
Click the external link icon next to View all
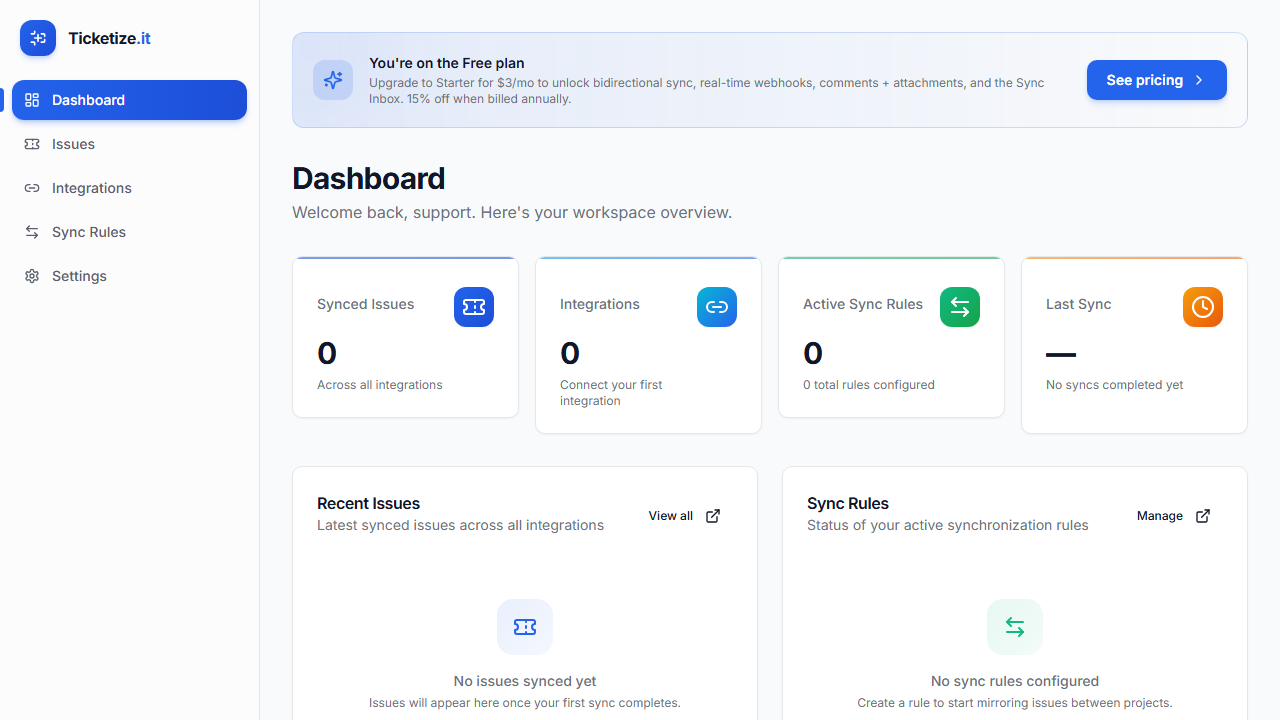713,516
